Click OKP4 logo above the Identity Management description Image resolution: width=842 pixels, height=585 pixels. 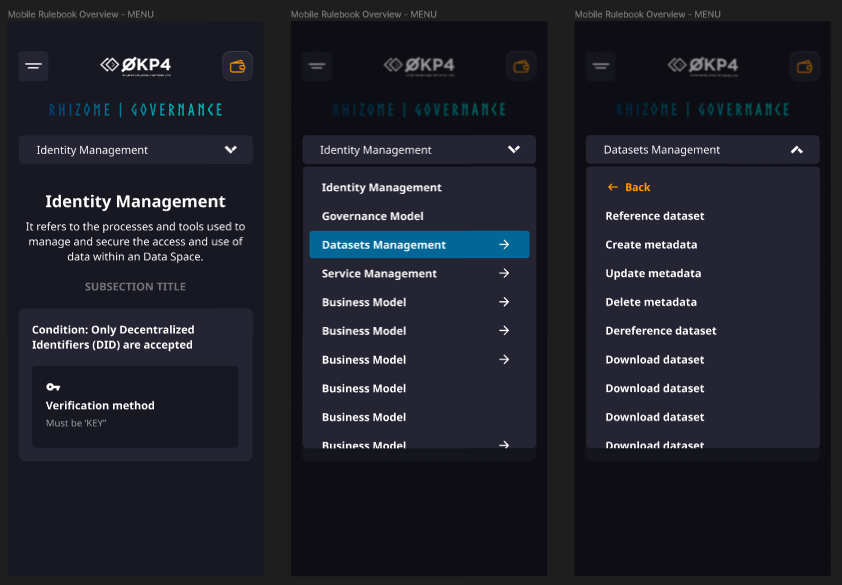tap(136, 66)
